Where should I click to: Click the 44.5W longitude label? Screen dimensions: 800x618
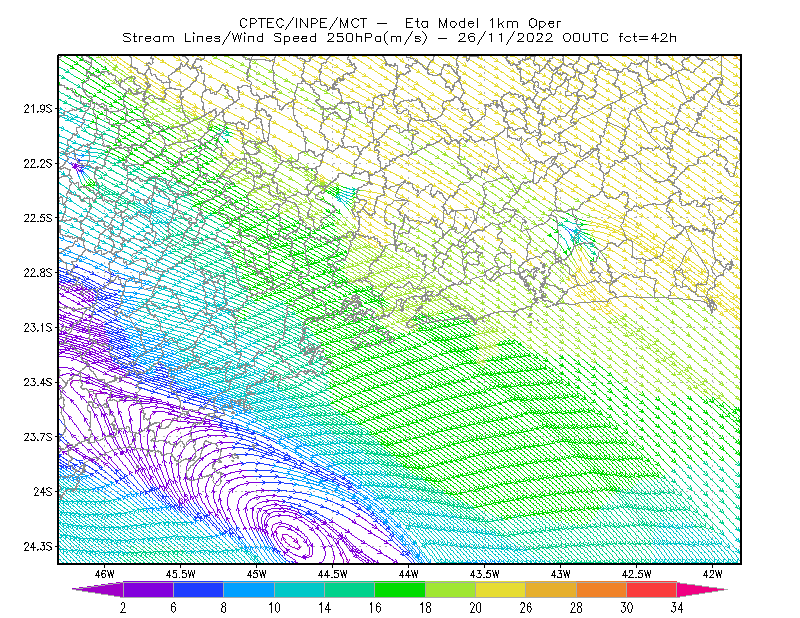(333, 574)
